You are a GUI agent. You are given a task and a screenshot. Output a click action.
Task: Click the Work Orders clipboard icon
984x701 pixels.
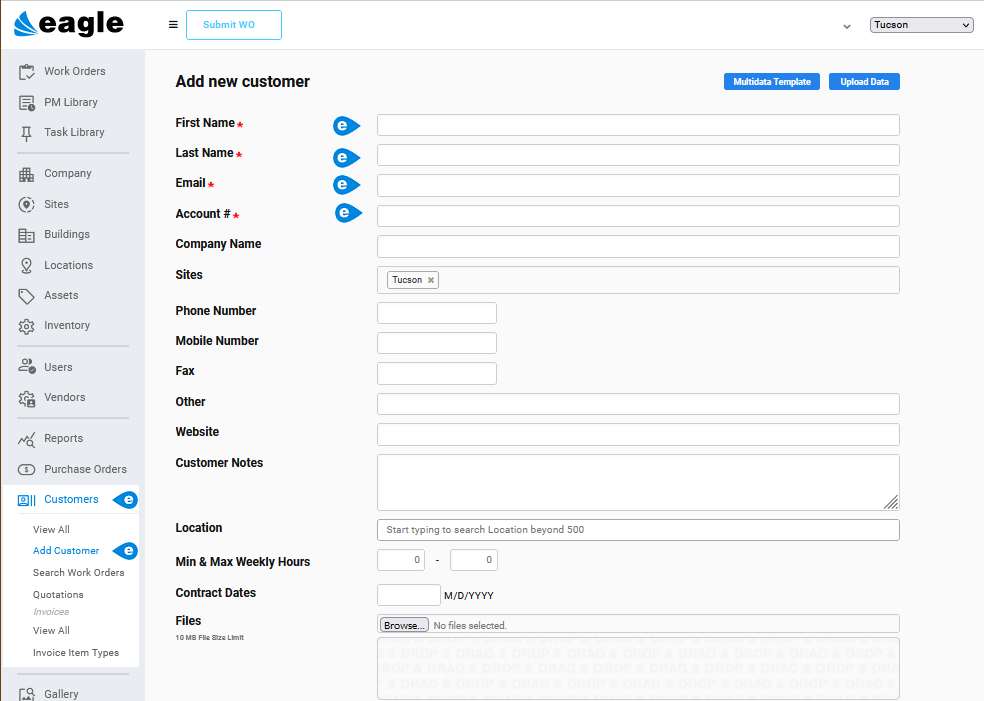tap(26, 72)
